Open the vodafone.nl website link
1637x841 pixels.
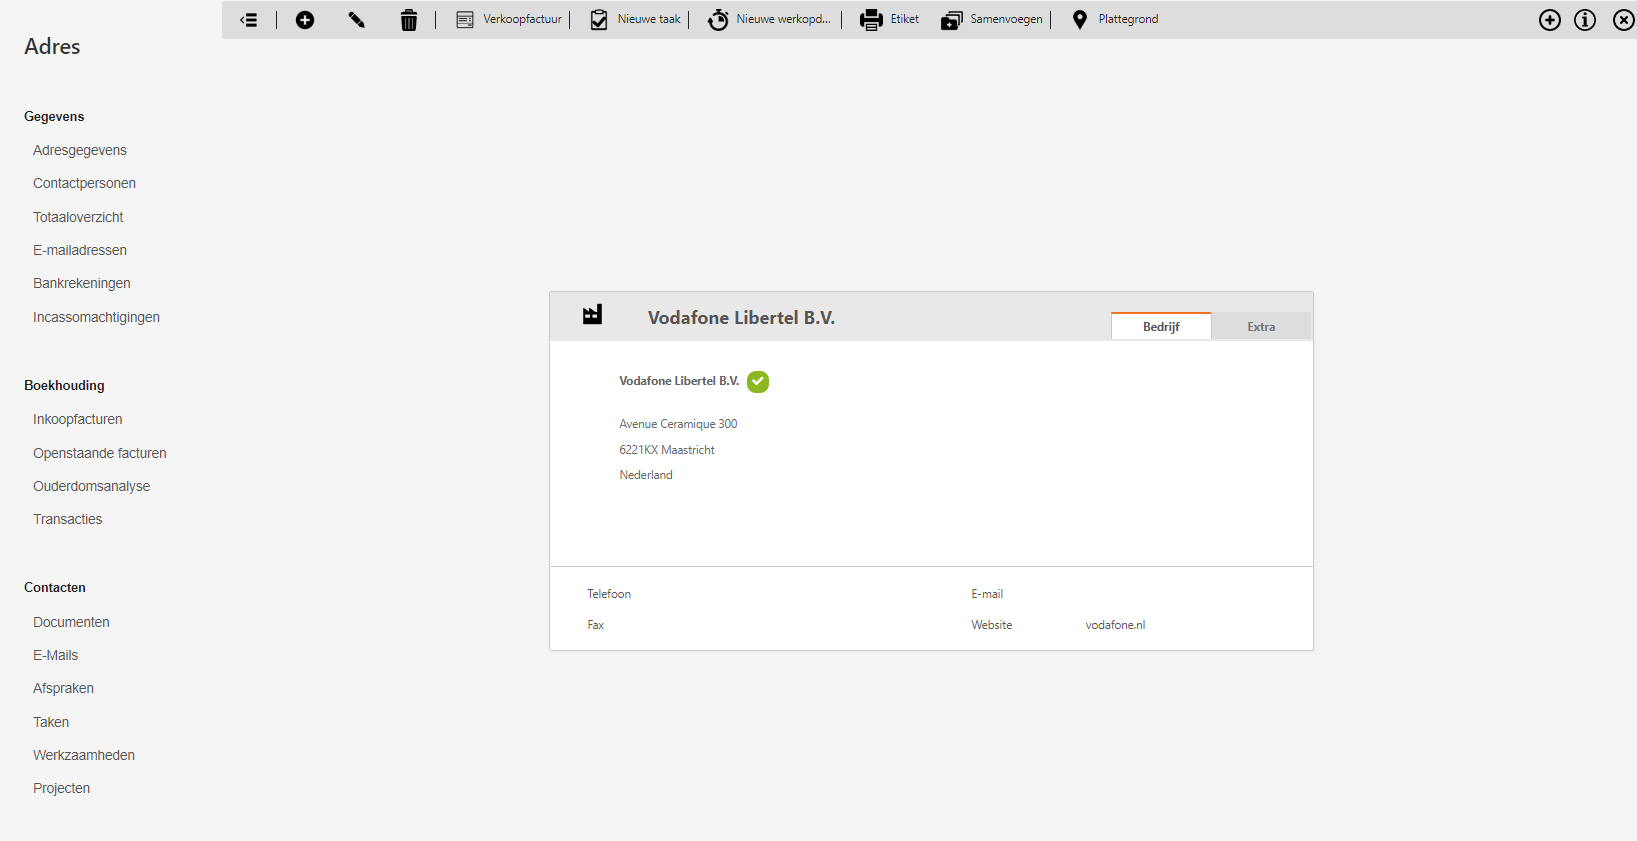[1115, 625]
